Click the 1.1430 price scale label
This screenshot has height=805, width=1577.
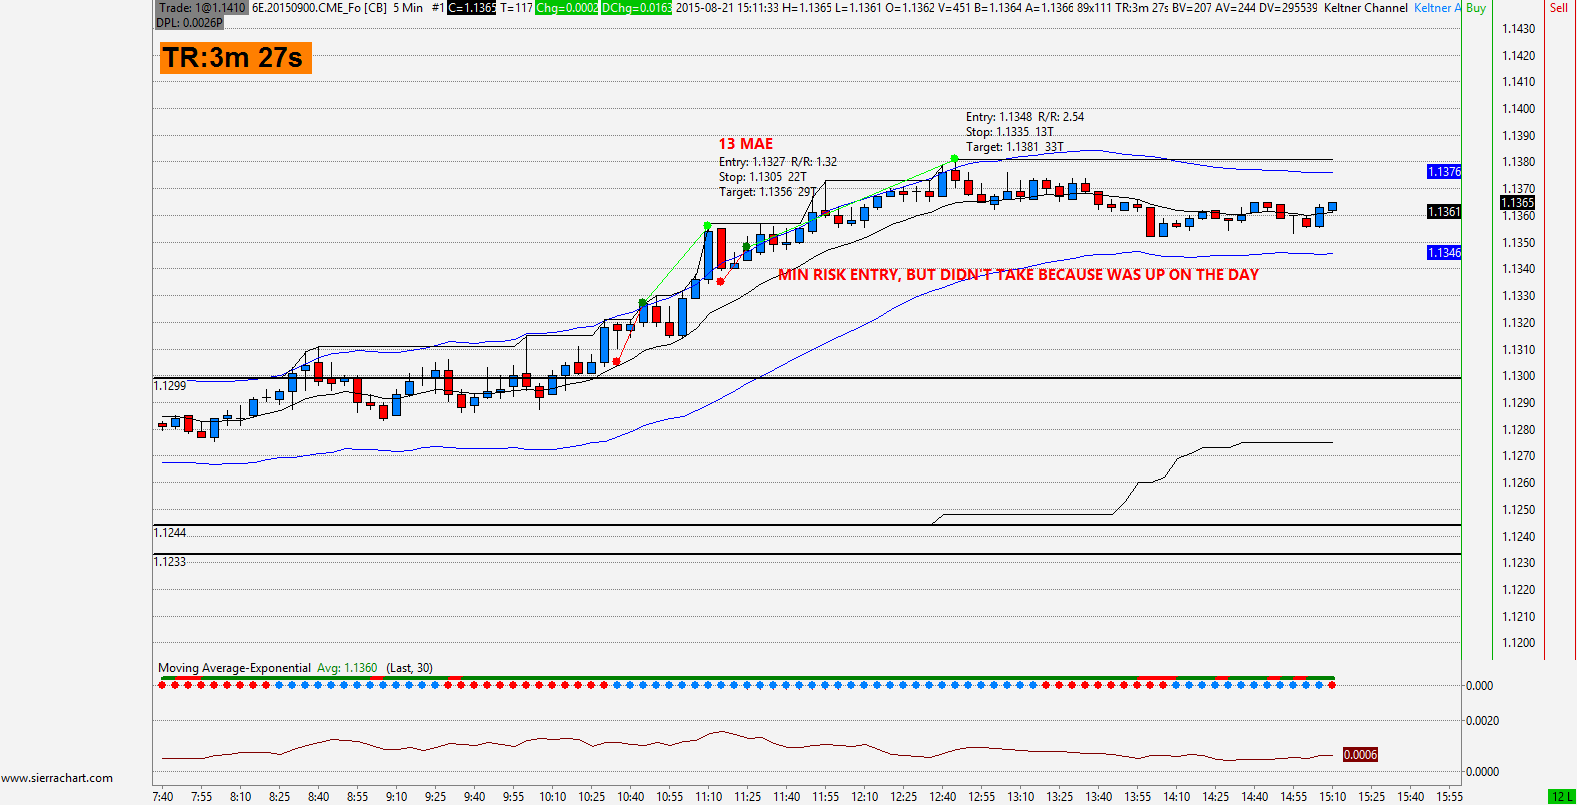coord(1519,29)
